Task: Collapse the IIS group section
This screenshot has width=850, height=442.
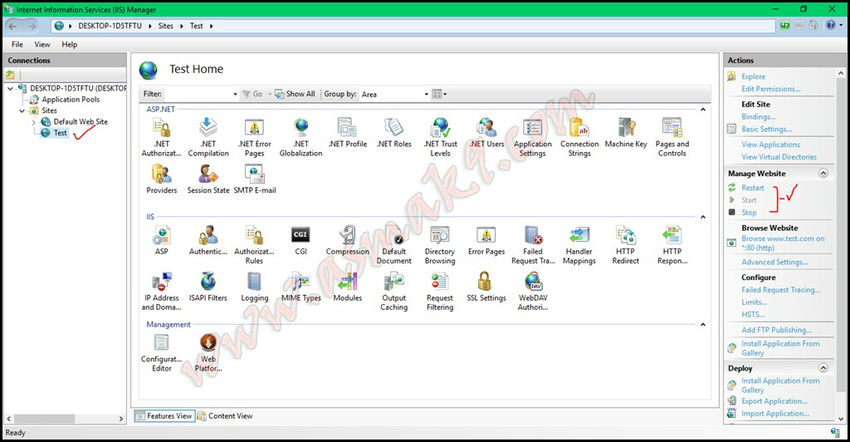Action: (x=703, y=217)
